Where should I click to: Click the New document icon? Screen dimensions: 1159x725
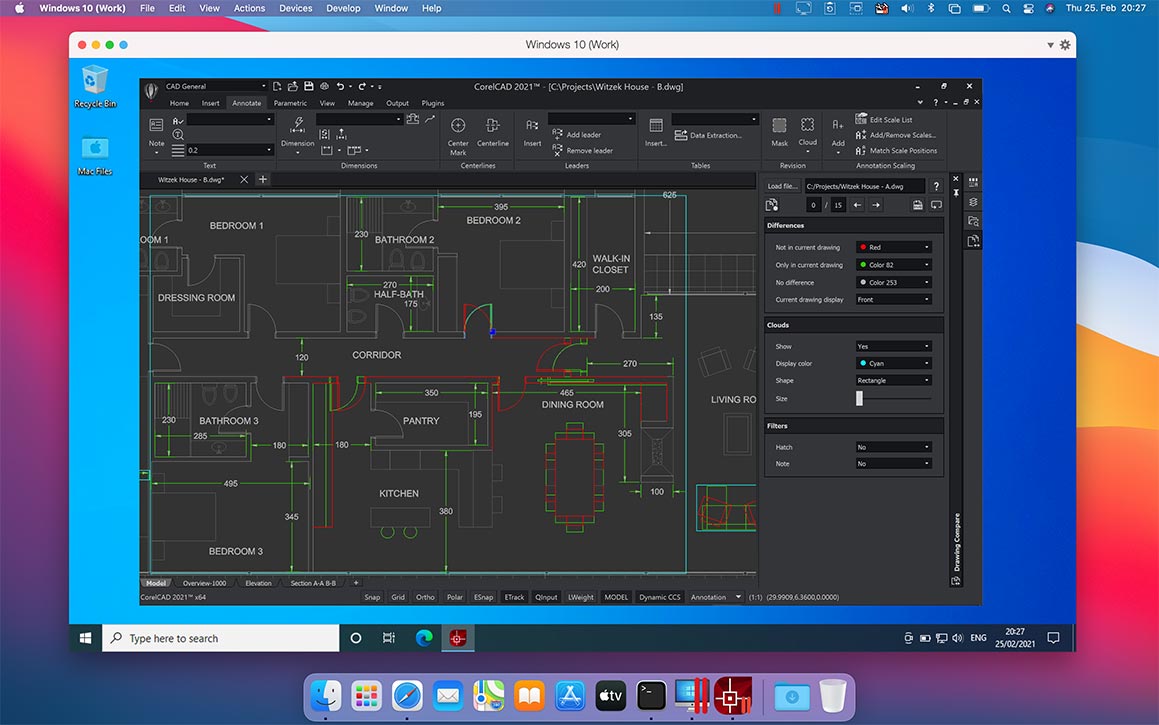click(277, 86)
